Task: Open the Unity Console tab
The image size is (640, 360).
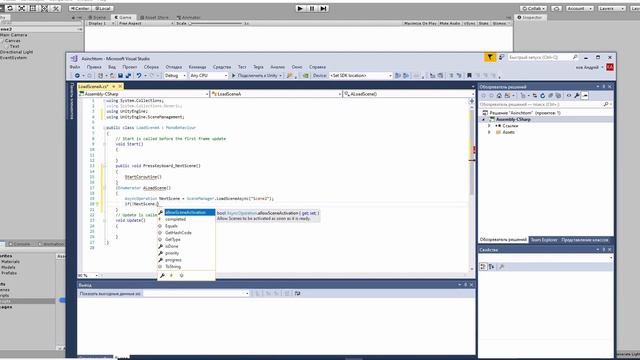Action: [x=19, y=244]
